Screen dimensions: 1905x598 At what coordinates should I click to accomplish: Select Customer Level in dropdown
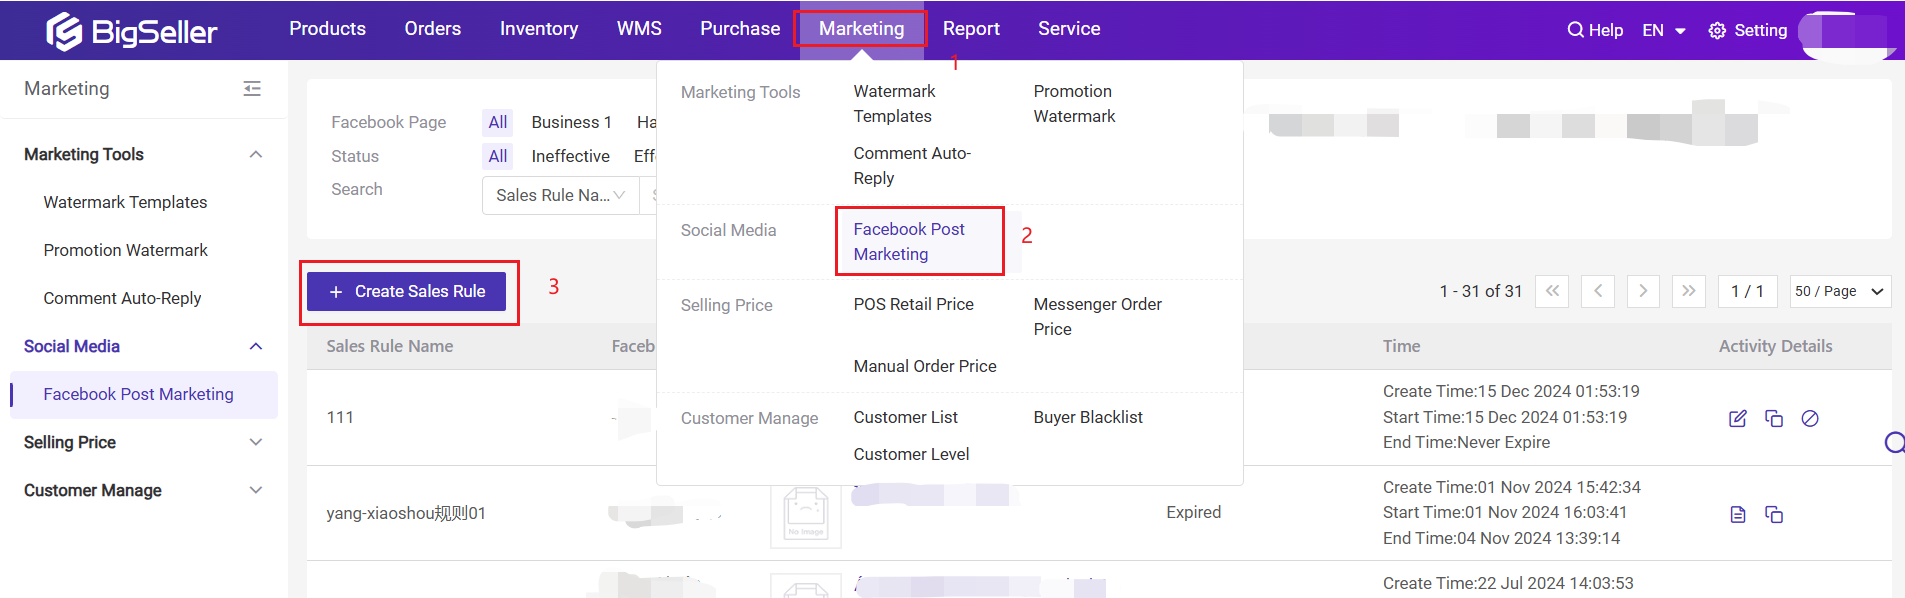[x=911, y=454]
